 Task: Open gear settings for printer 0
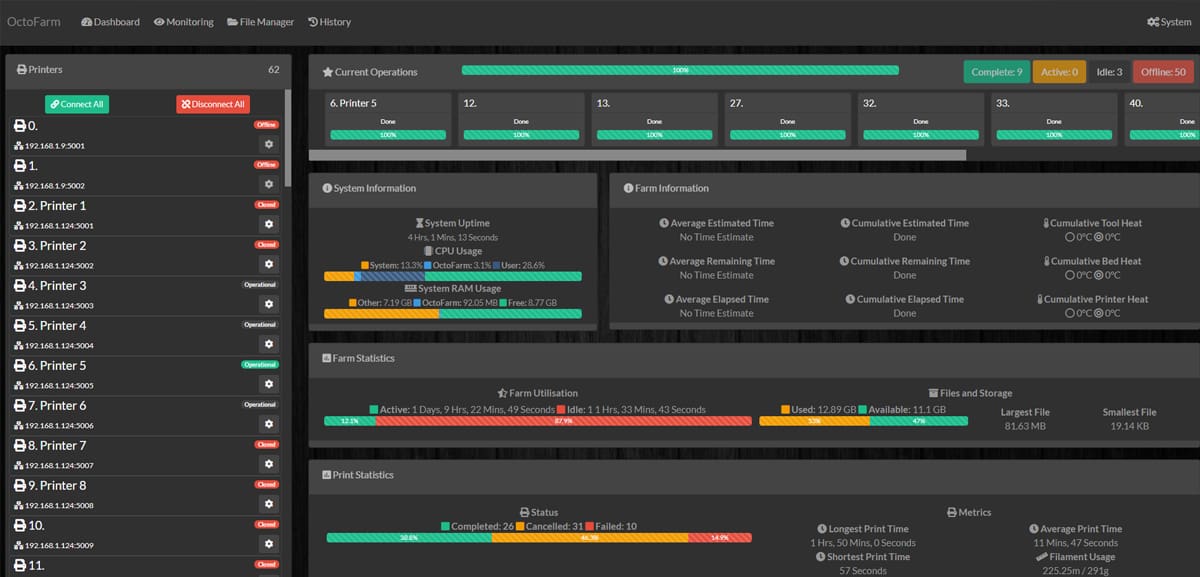(x=268, y=144)
